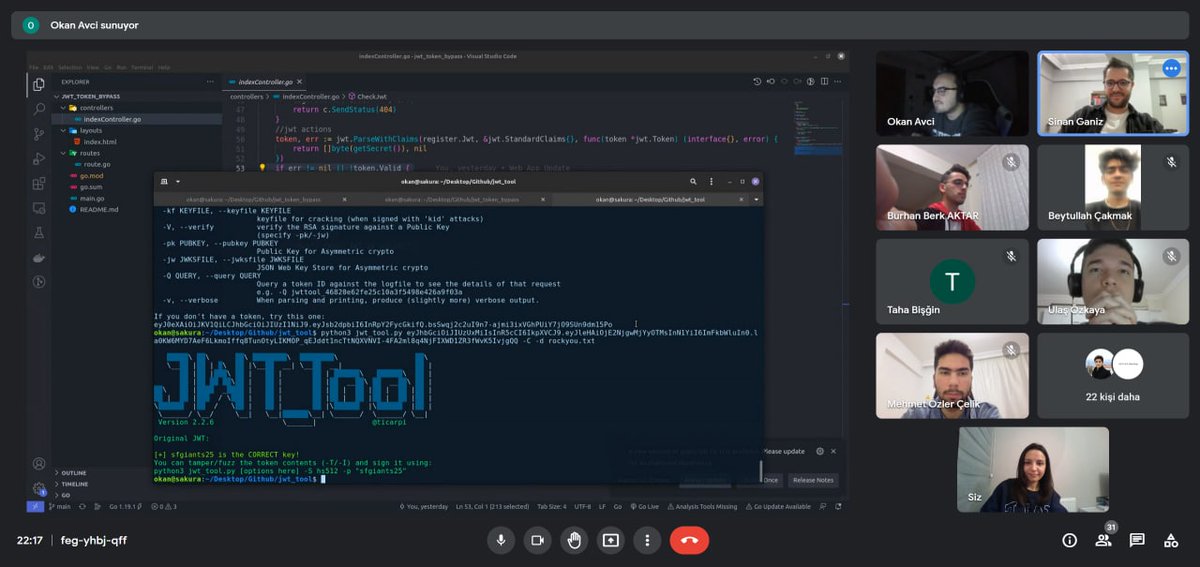Open options on Sinan Ganiz tile
Image resolution: width=1200 pixels, height=567 pixels.
1171,68
